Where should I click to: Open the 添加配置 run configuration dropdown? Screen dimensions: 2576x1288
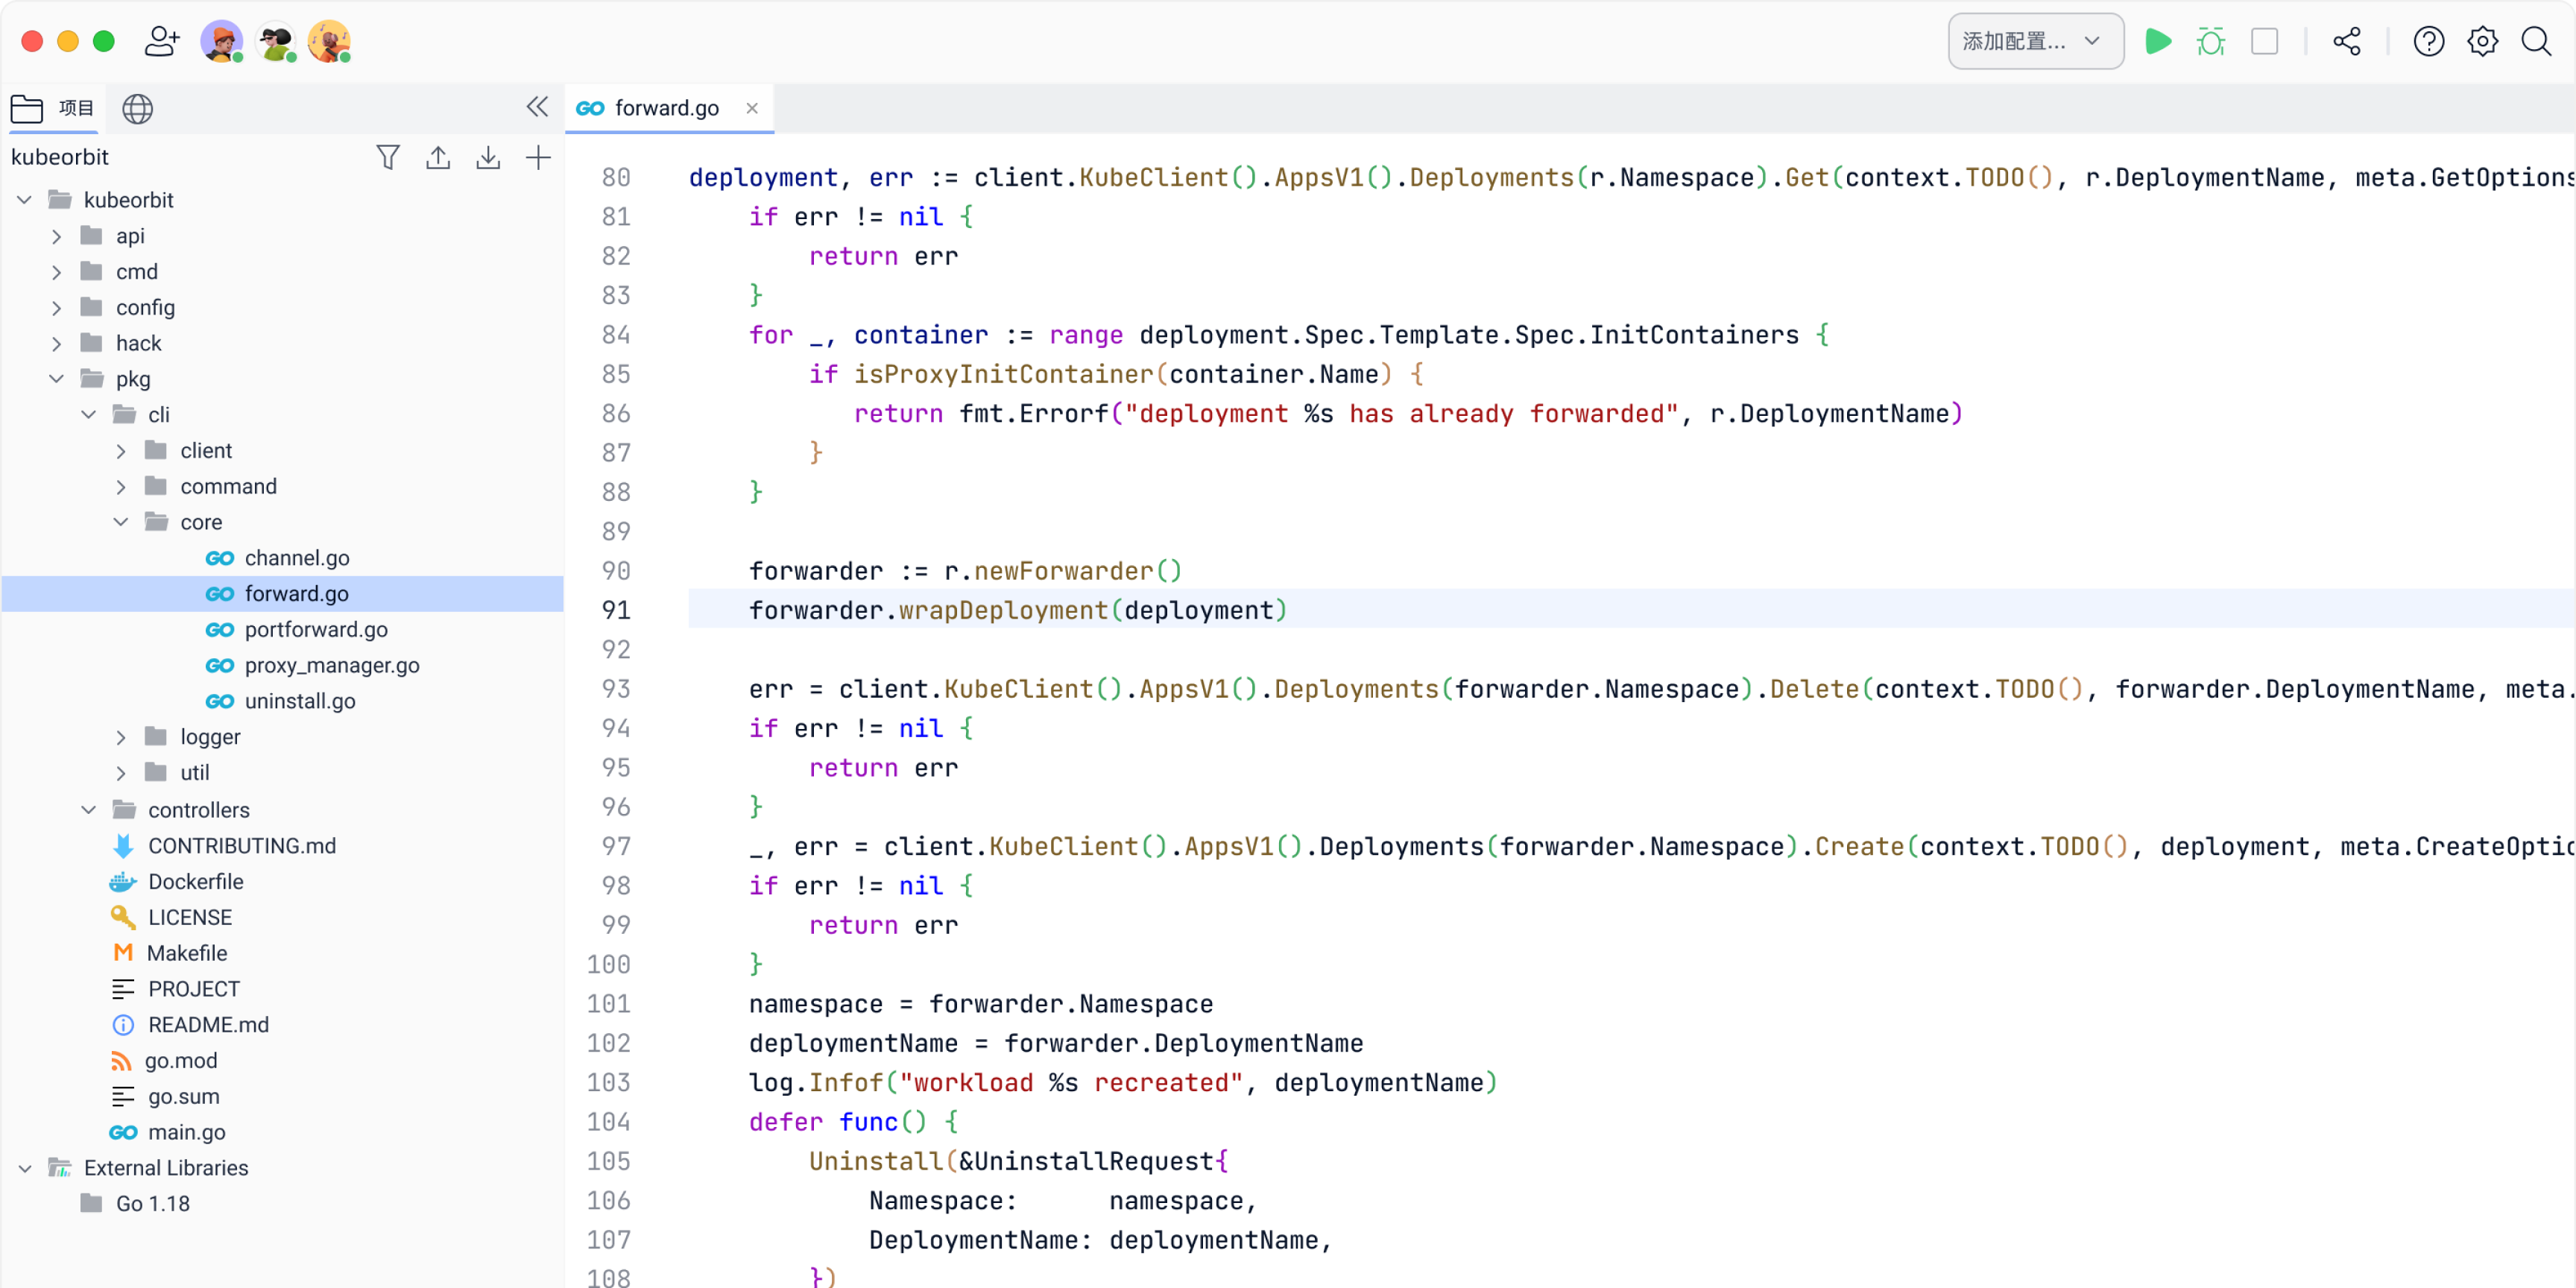pyautogui.click(x=2035, y=41)
